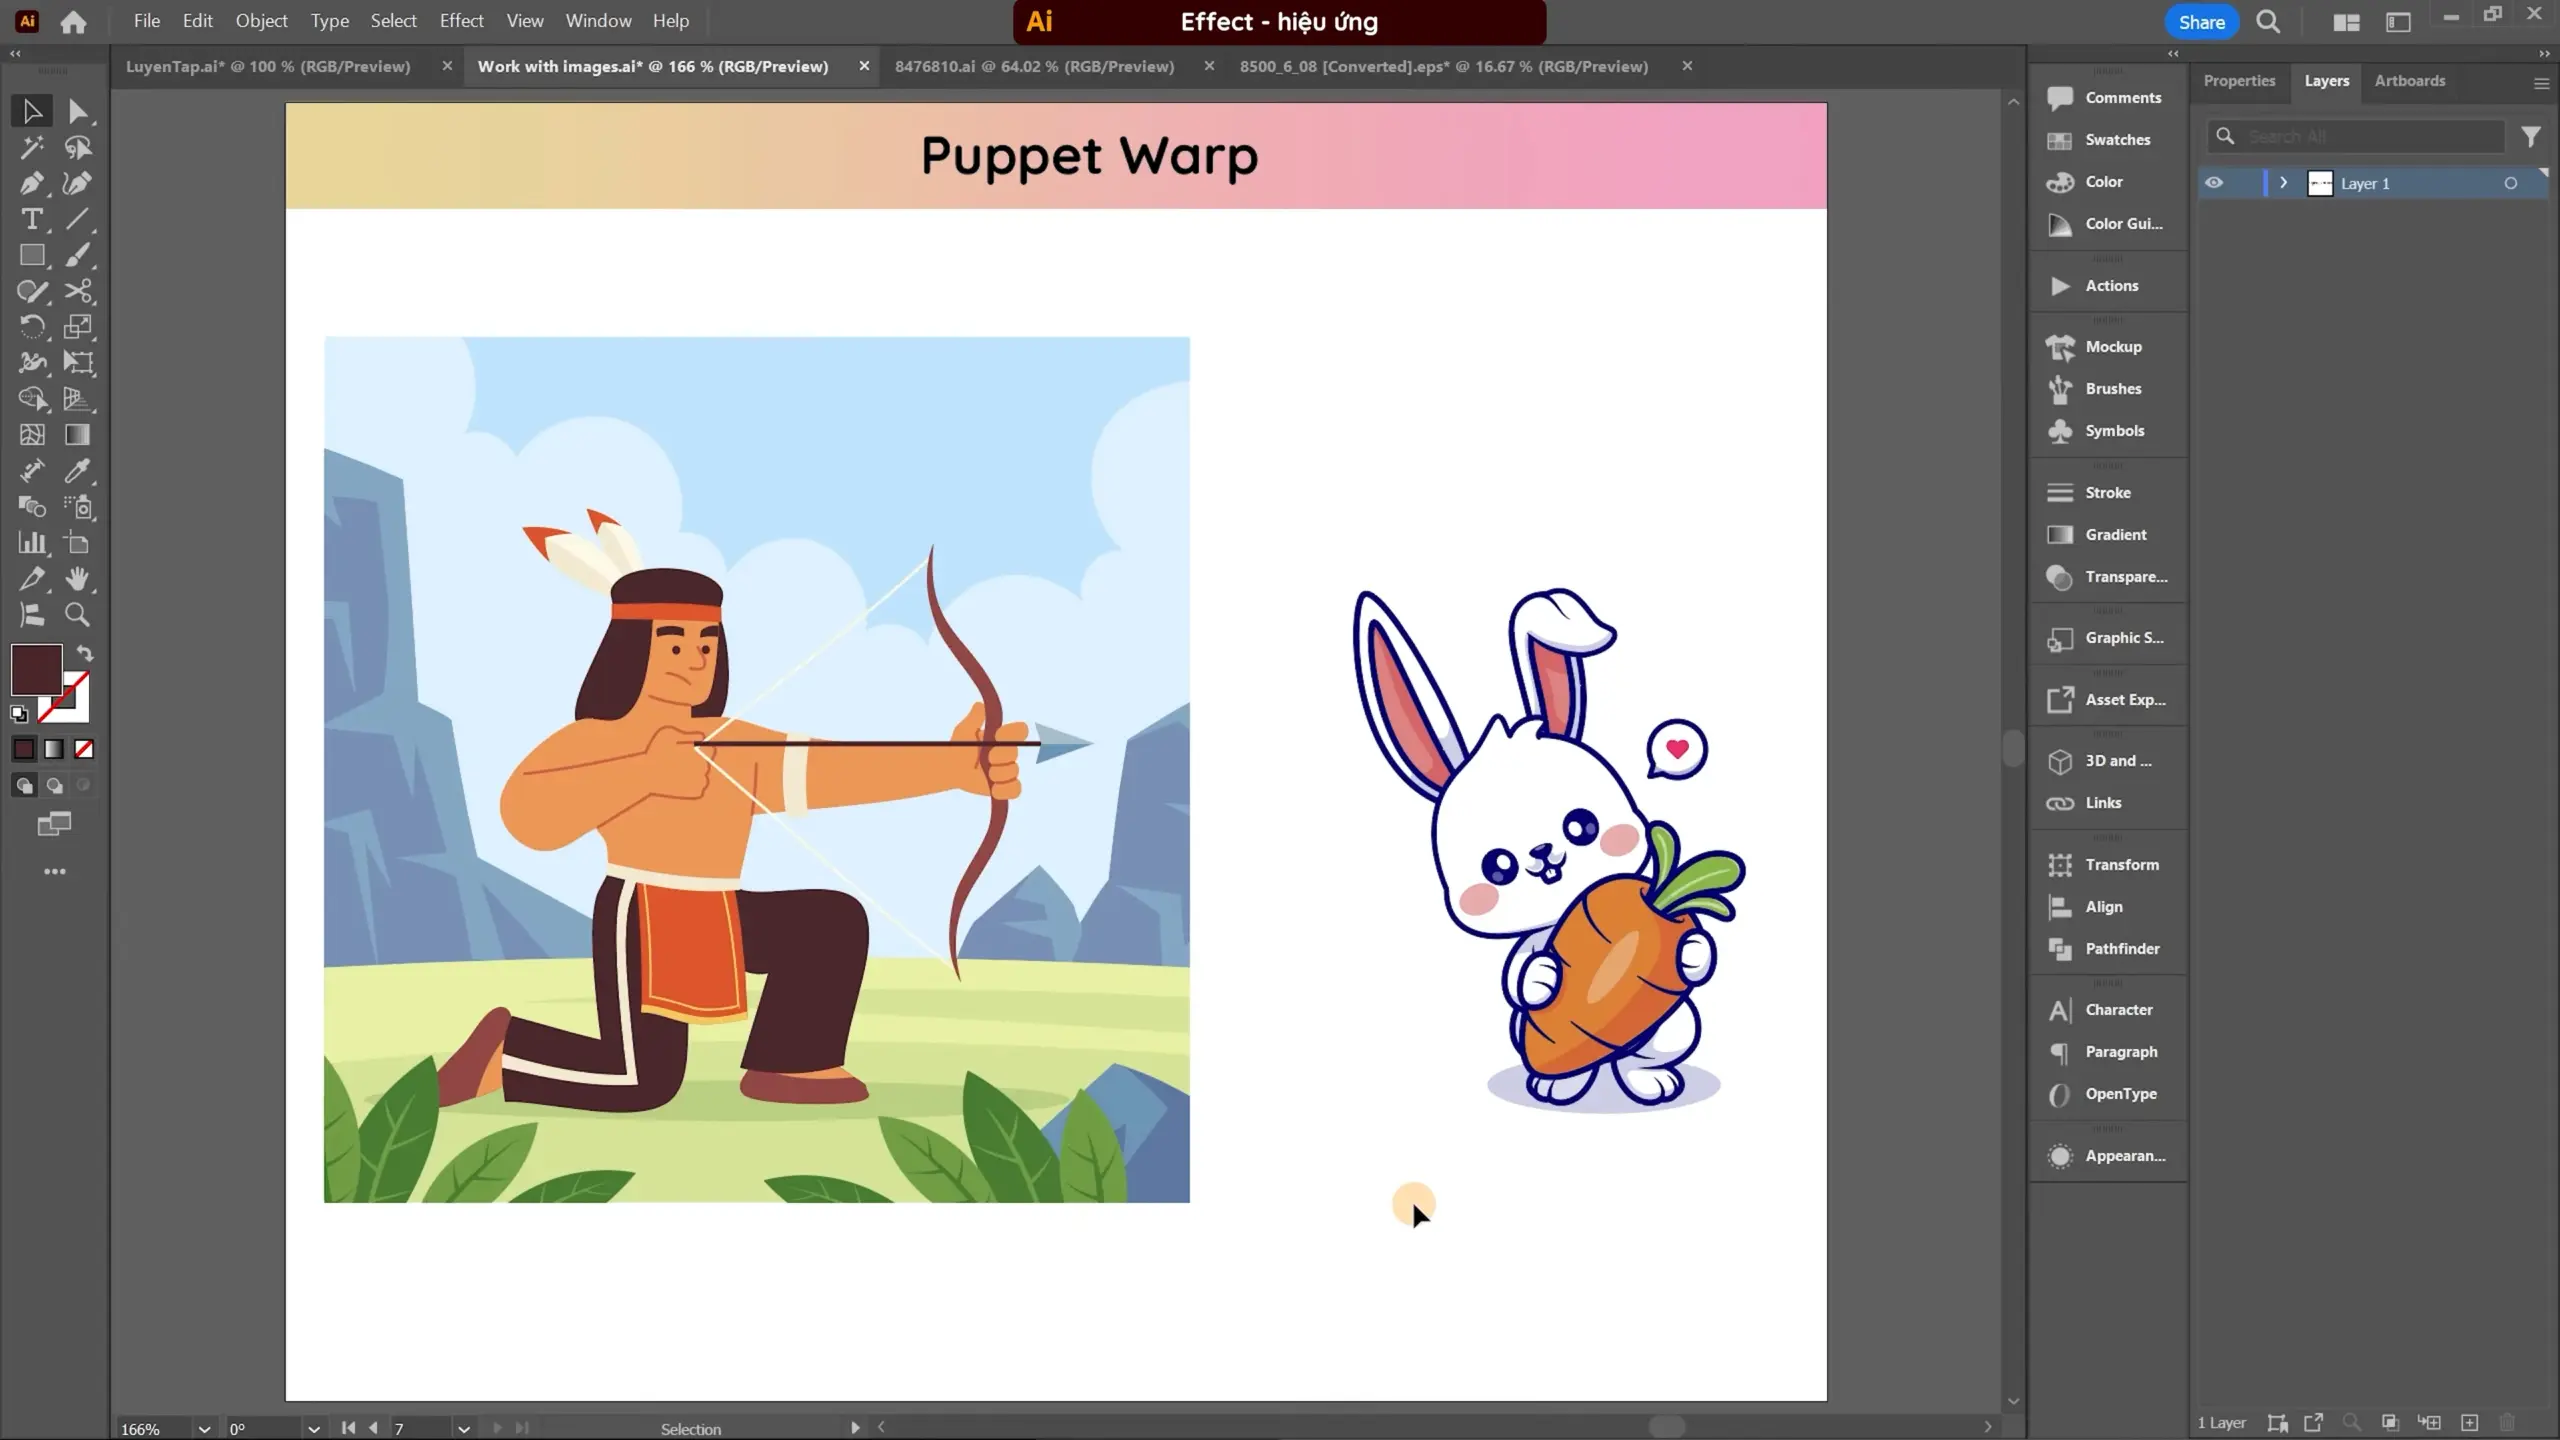Click Make/Release Clipping Mask icon

(2390, 1423)
